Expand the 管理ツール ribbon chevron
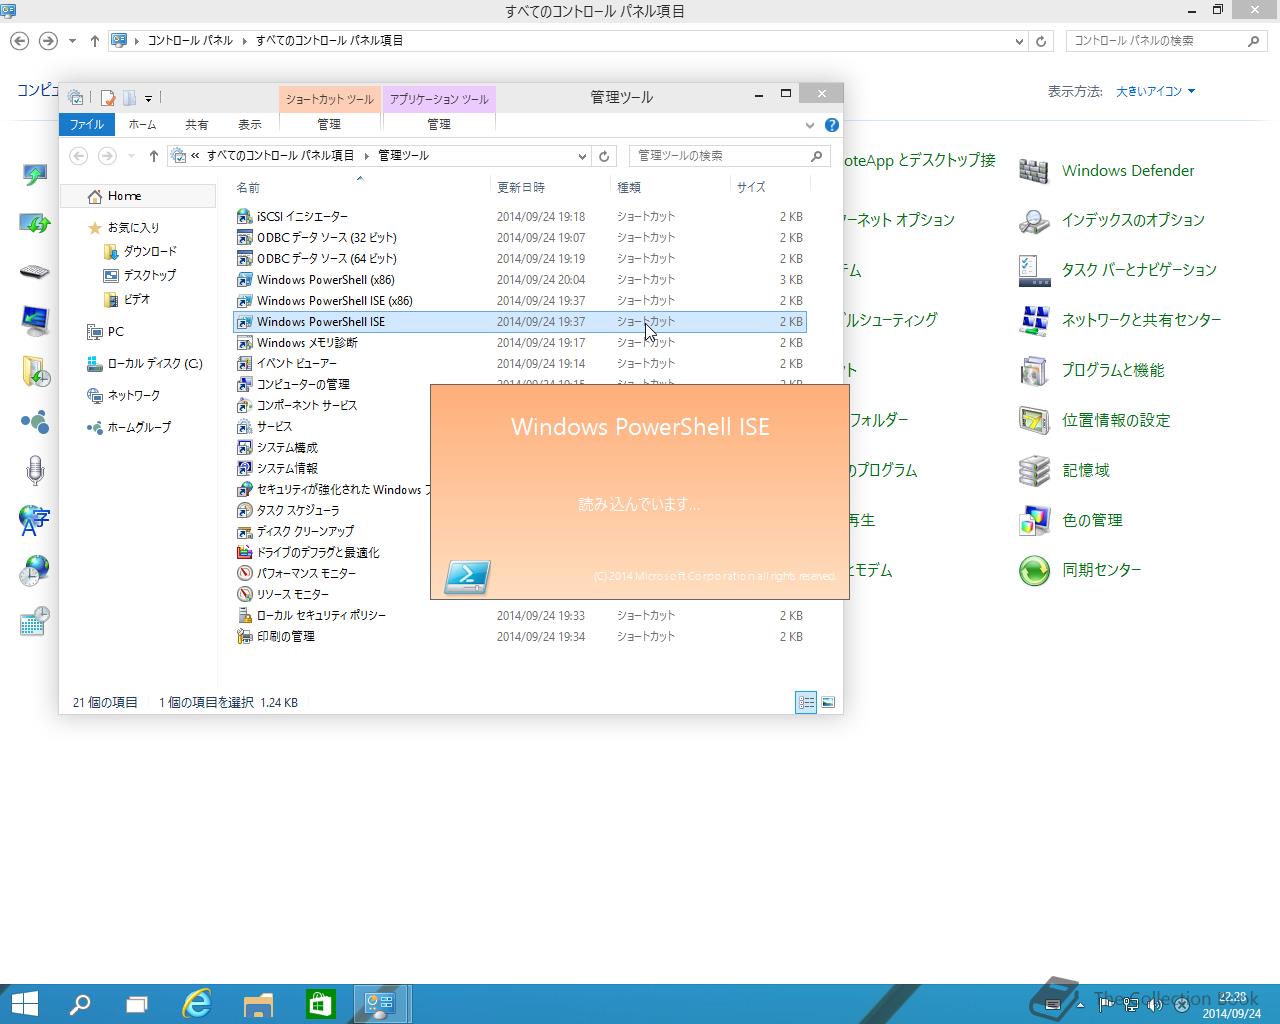 (x=810, y=125)
